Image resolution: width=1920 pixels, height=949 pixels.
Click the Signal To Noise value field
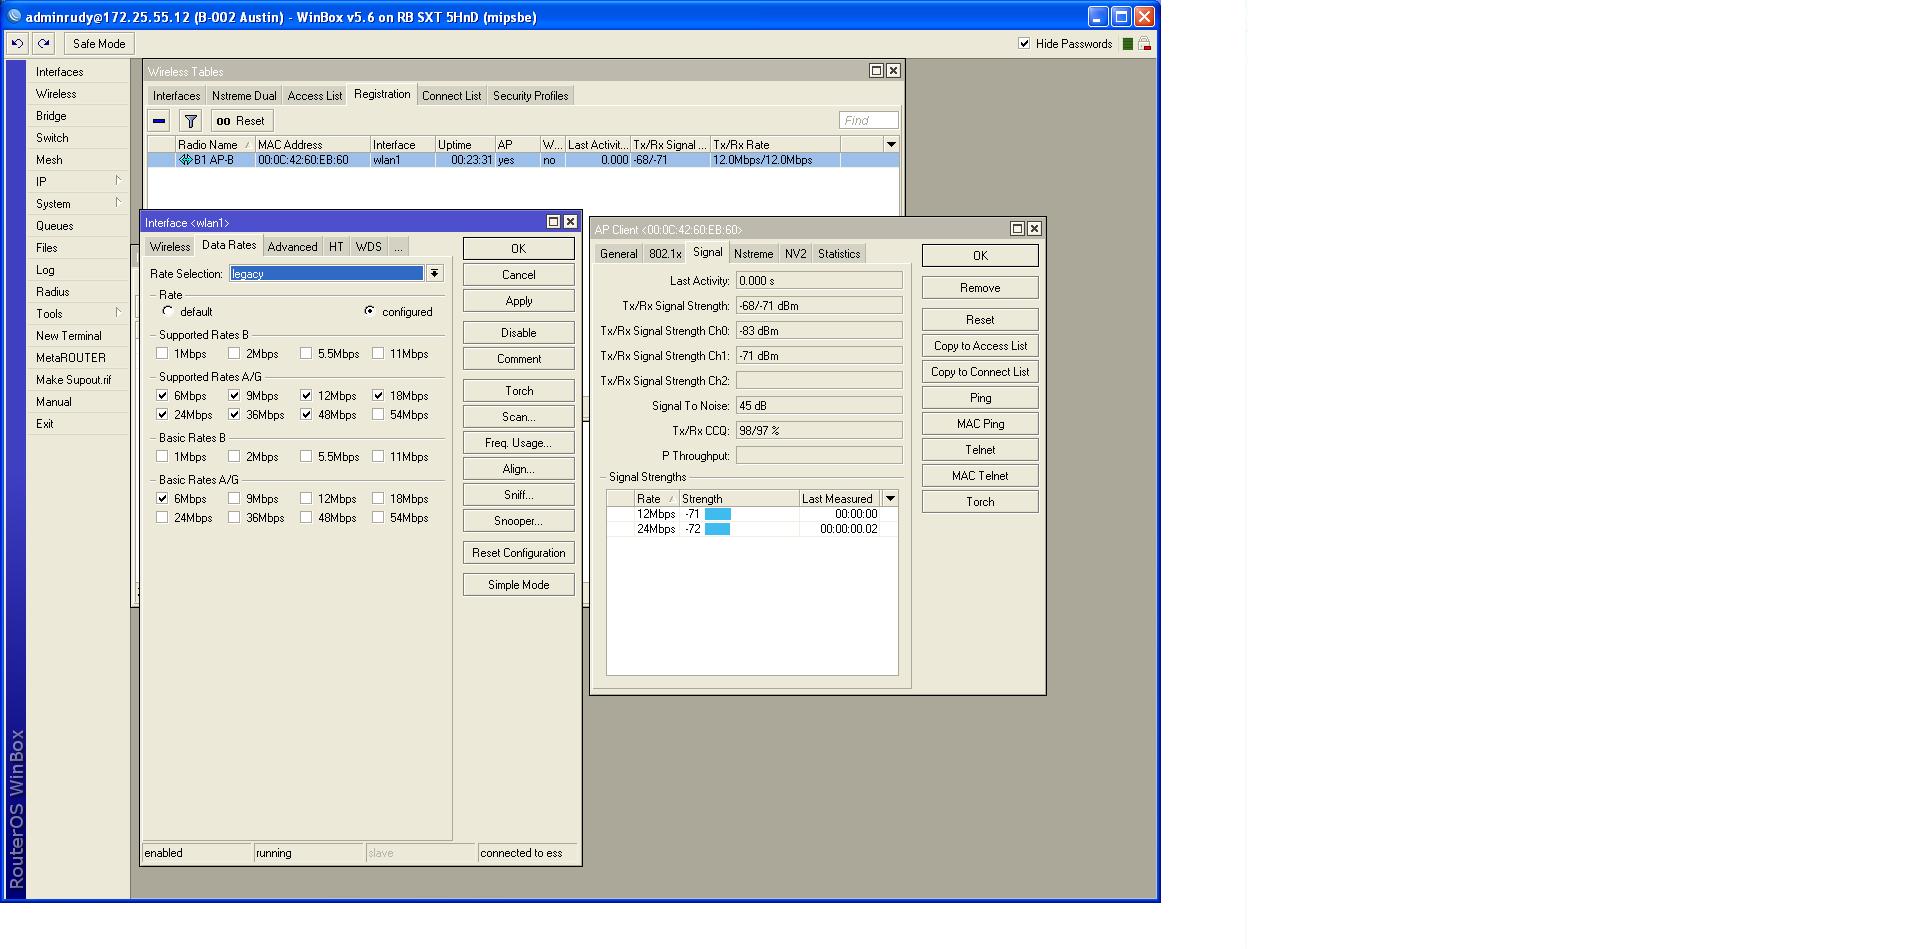click(819, 406)
